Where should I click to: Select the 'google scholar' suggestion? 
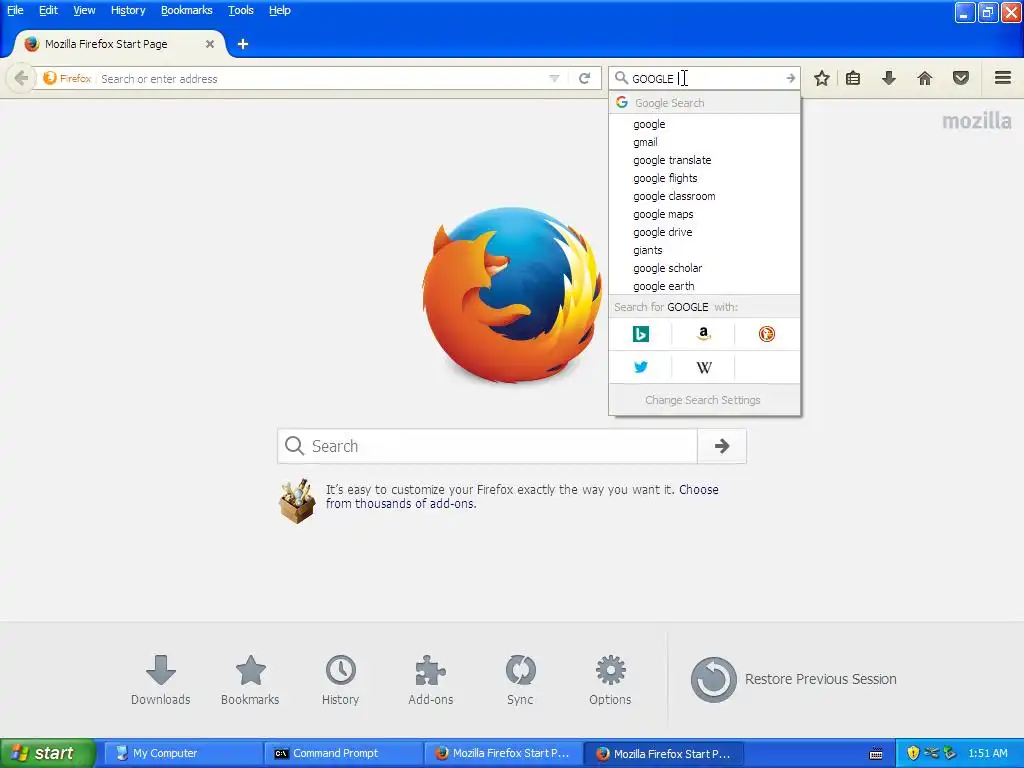tap(704, 268)
